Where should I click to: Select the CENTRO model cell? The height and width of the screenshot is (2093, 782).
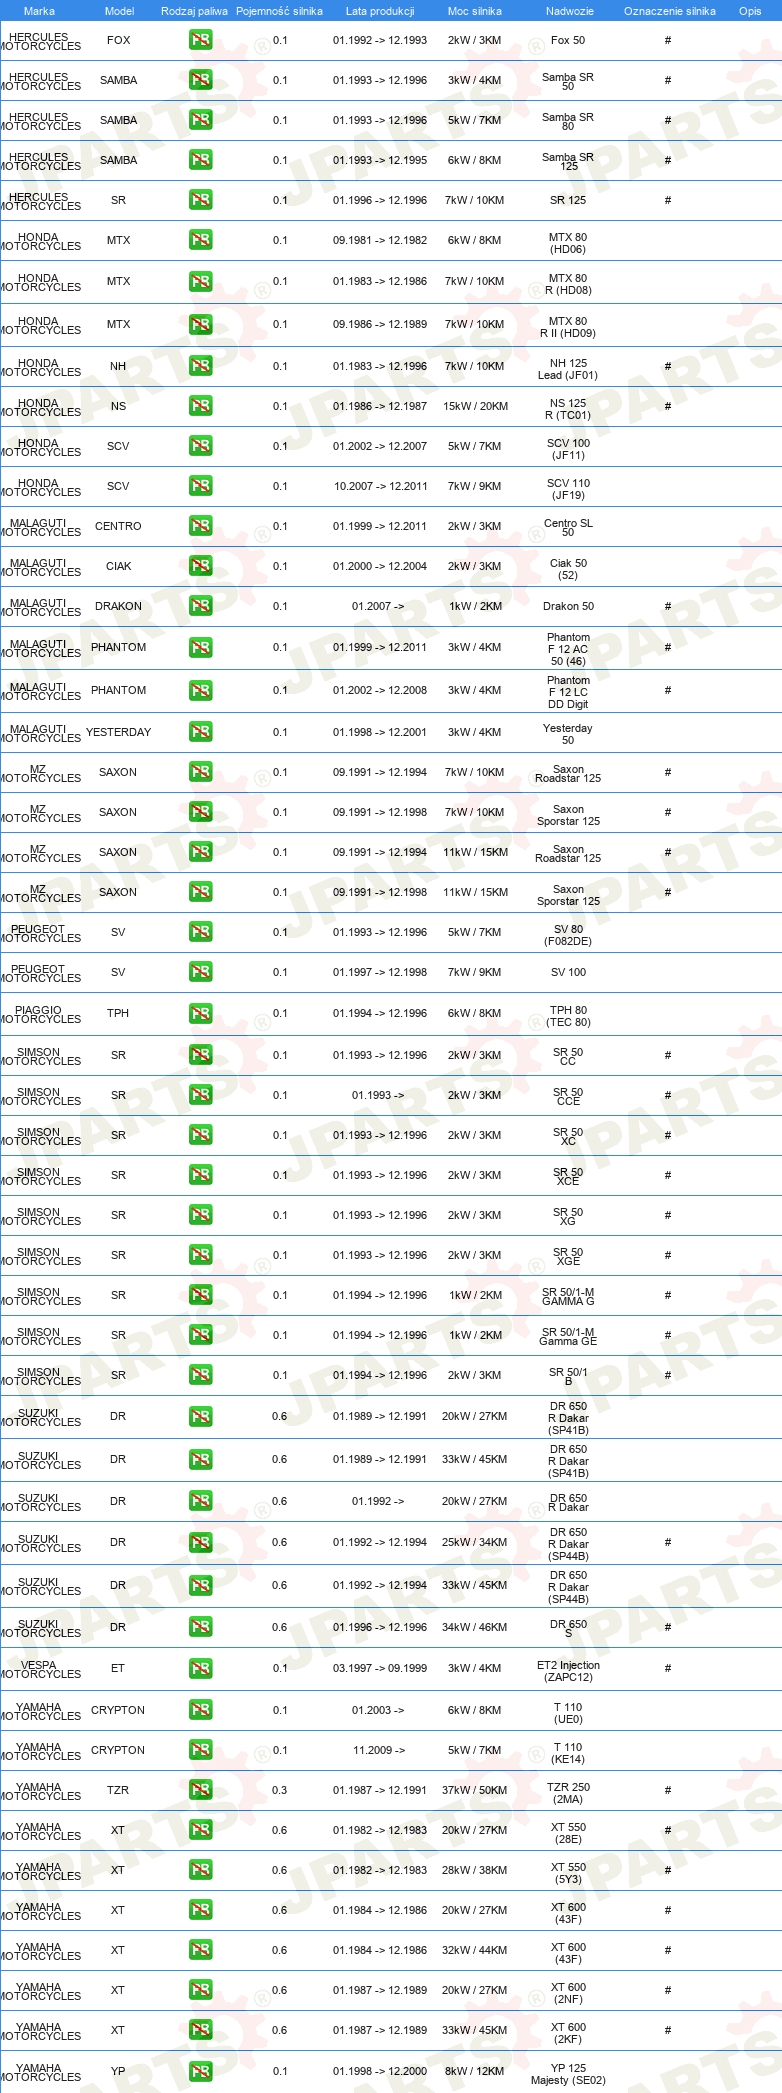(118, 526)
